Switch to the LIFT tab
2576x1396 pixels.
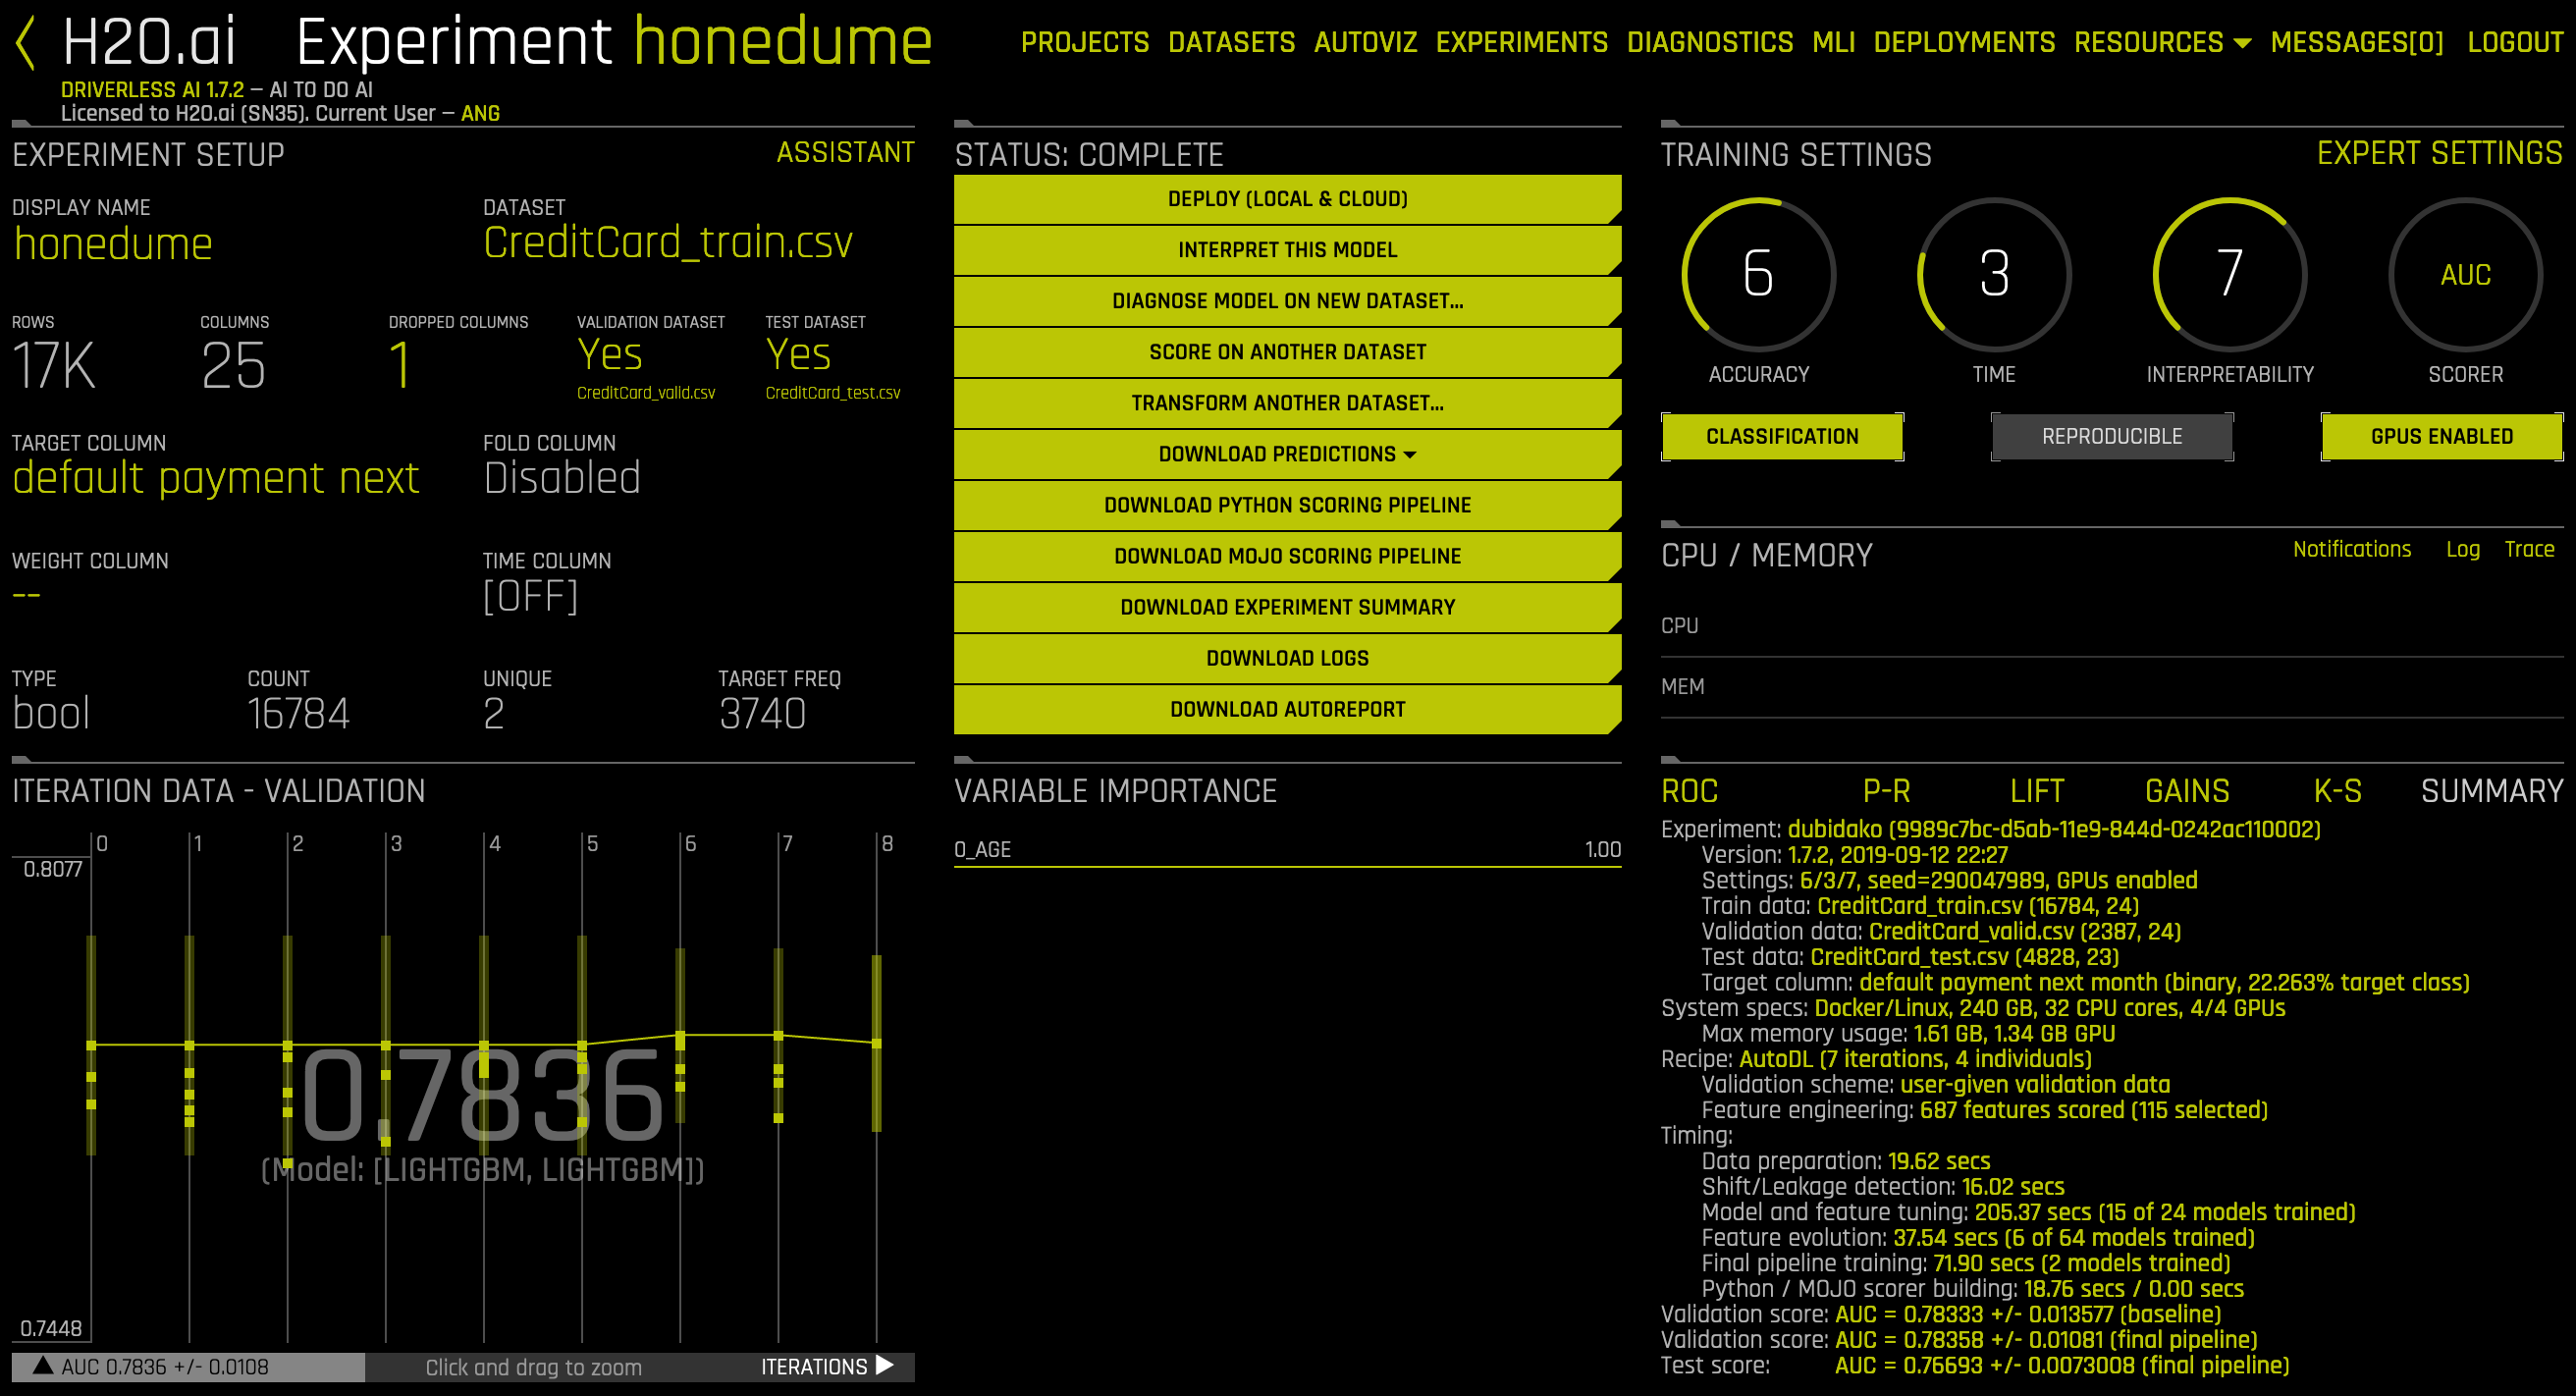click(2037, 791)
